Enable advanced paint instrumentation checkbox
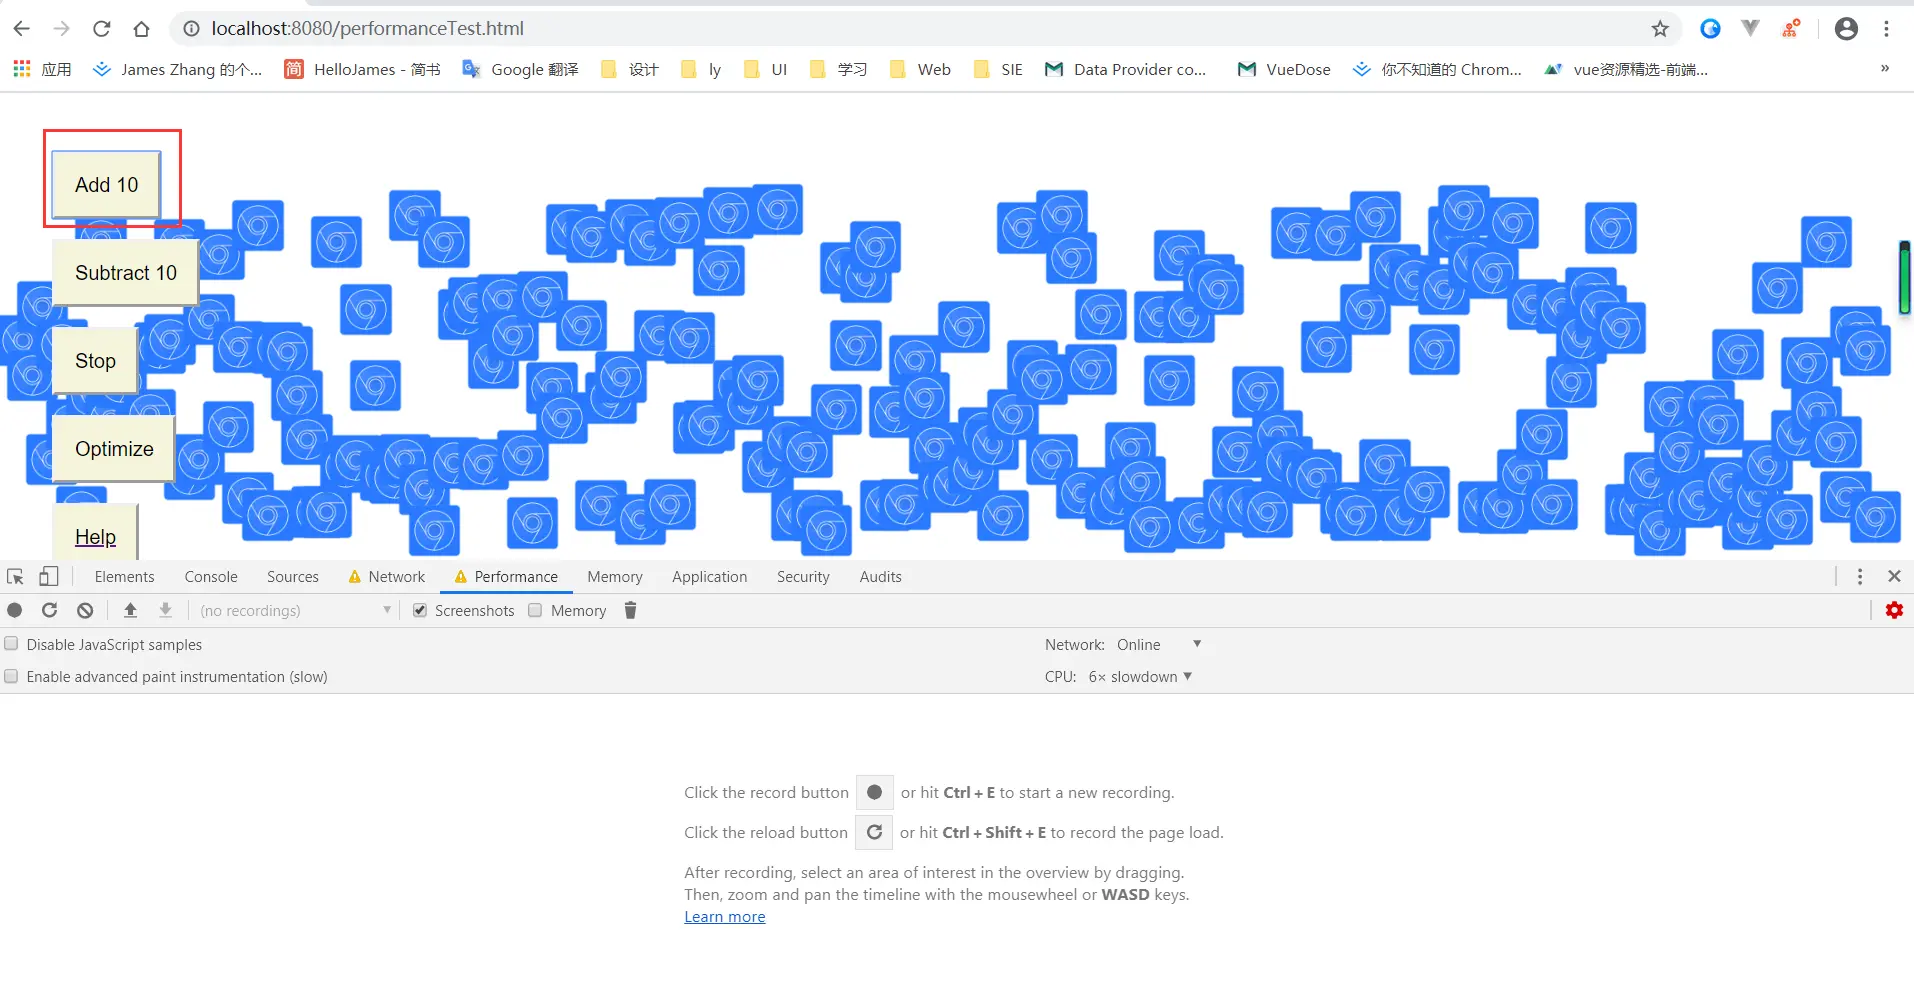1914x983 pixels. (11, 676)
